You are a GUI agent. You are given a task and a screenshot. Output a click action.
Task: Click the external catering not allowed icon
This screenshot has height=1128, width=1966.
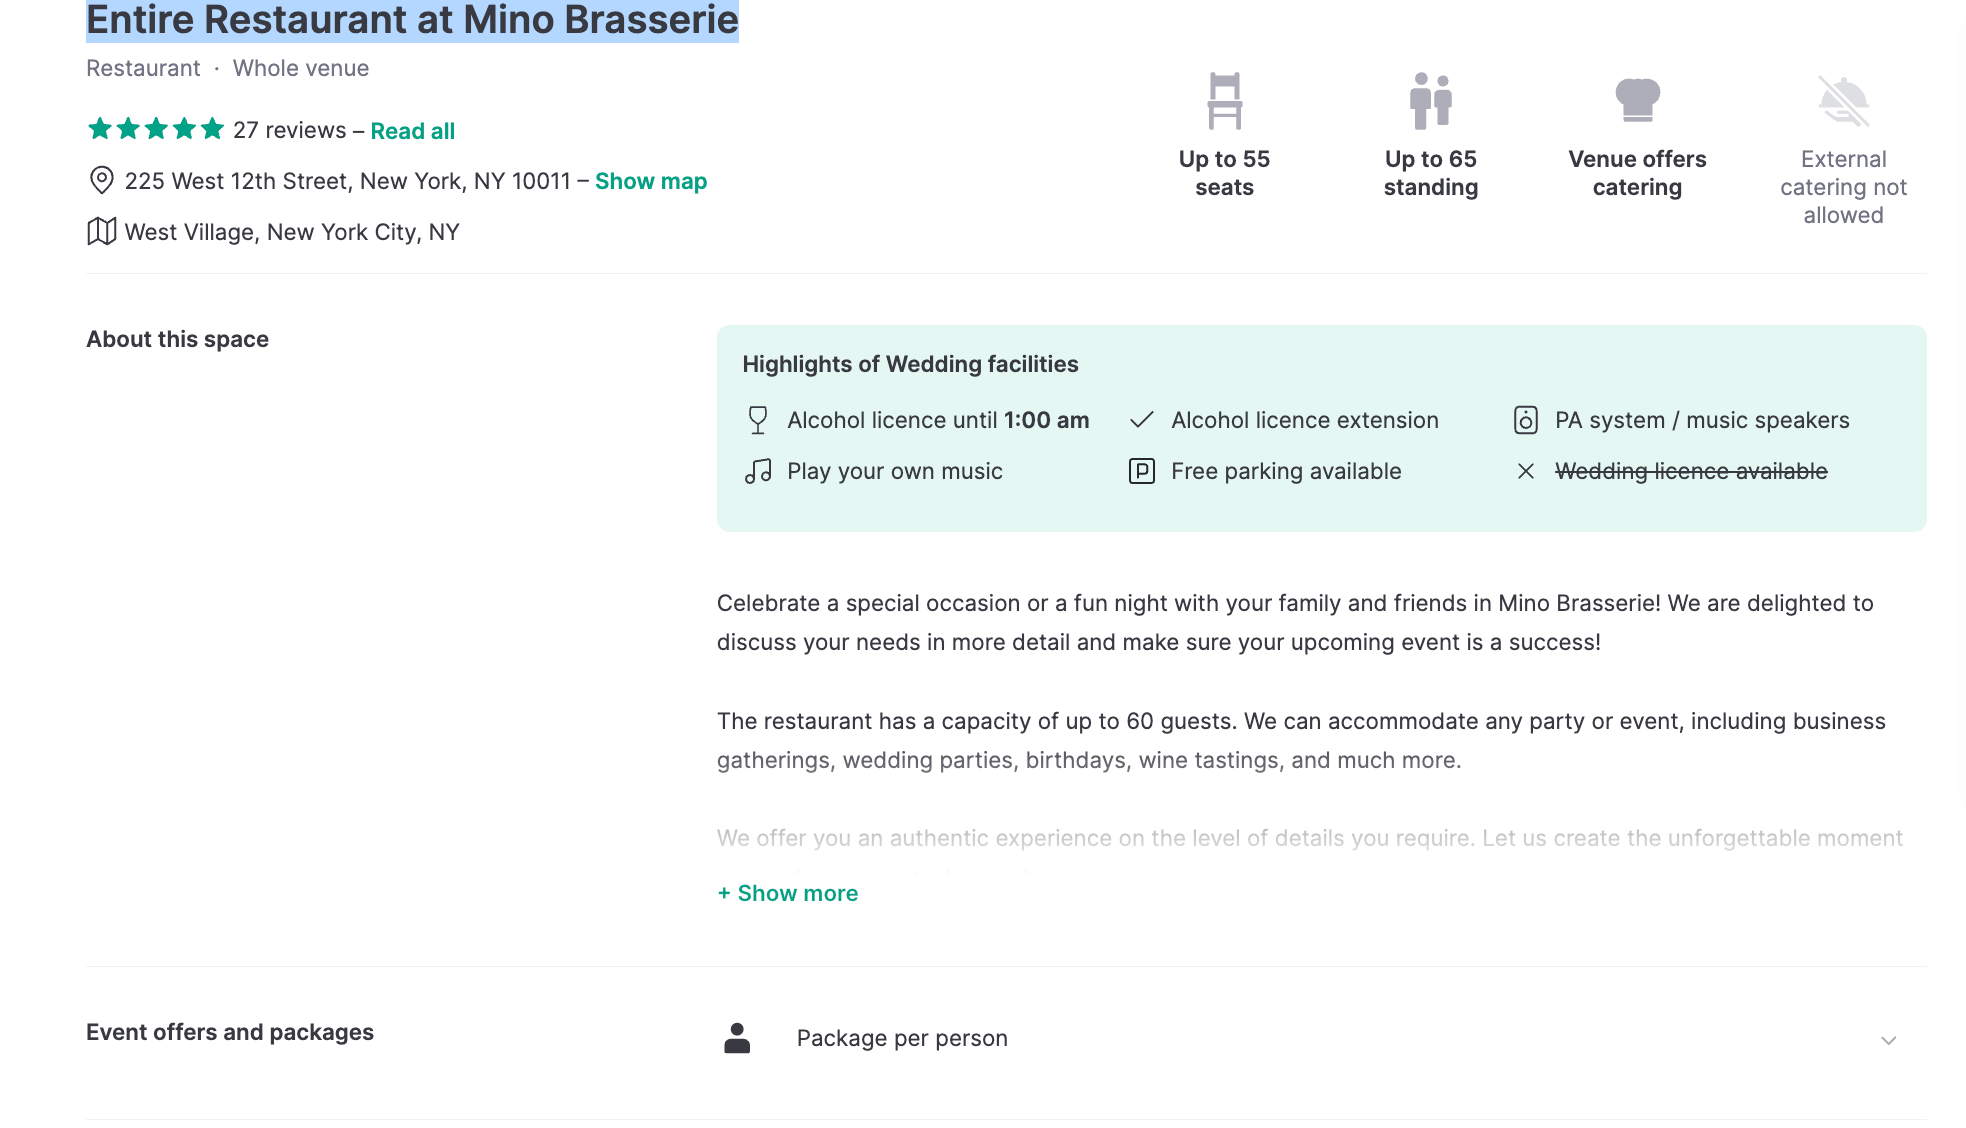[1843, 101]
